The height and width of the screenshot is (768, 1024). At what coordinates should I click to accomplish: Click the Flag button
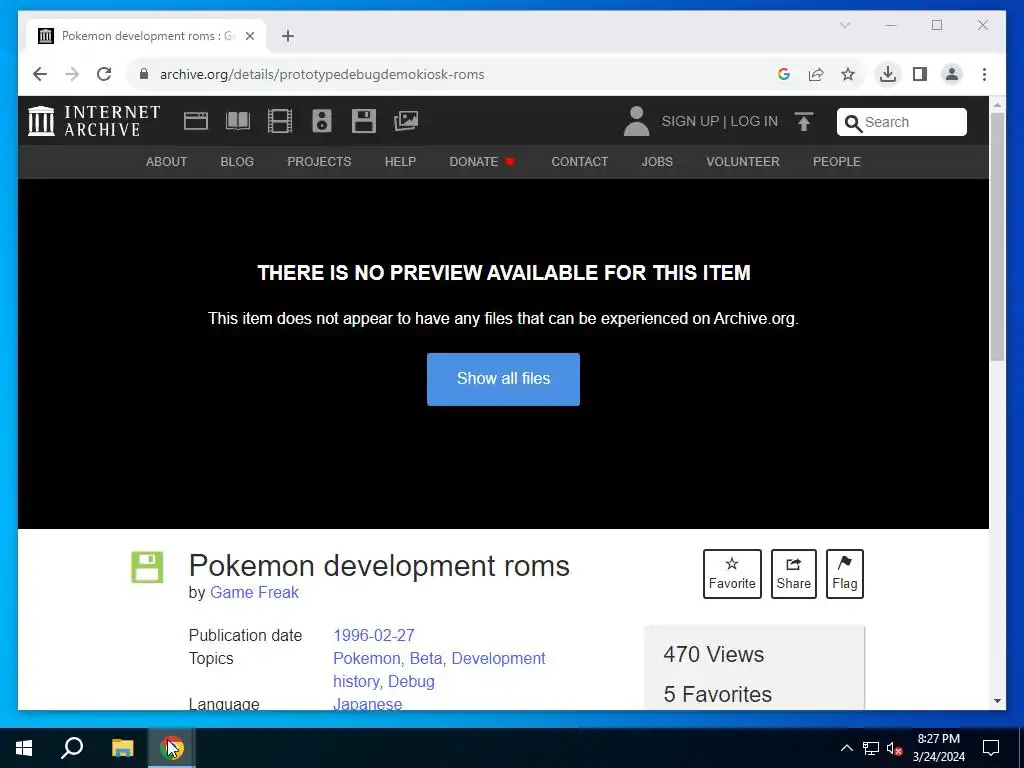(x=844, y=574)
